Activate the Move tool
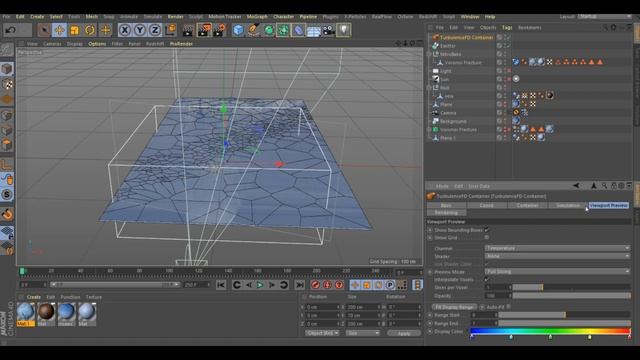Viewport: 640px width, 360px height. pos(59,30)
